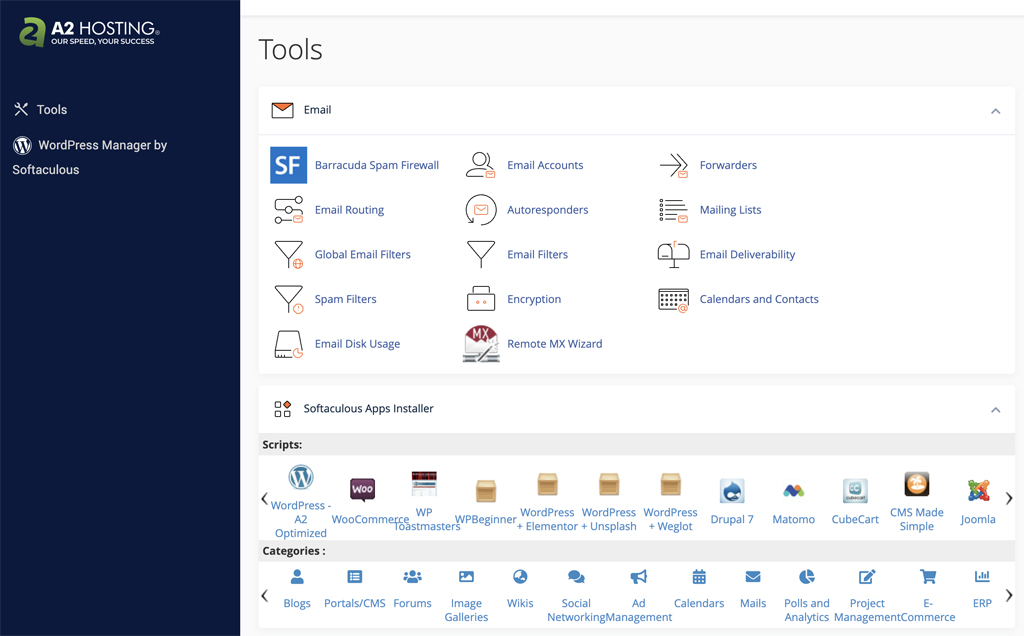Screen dimensions: 1024x636
Task: Open the Global Email Filters link
Action: point(362,255)
